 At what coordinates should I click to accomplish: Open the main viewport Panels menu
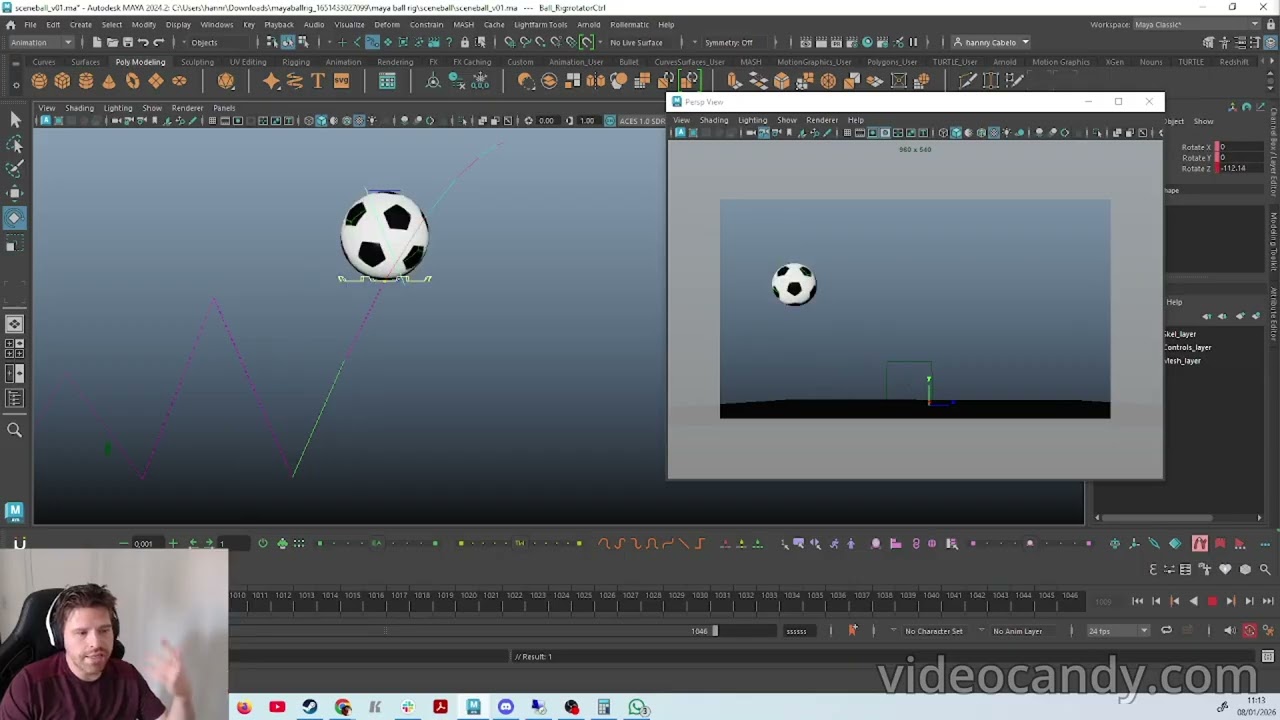pos(224,108)
